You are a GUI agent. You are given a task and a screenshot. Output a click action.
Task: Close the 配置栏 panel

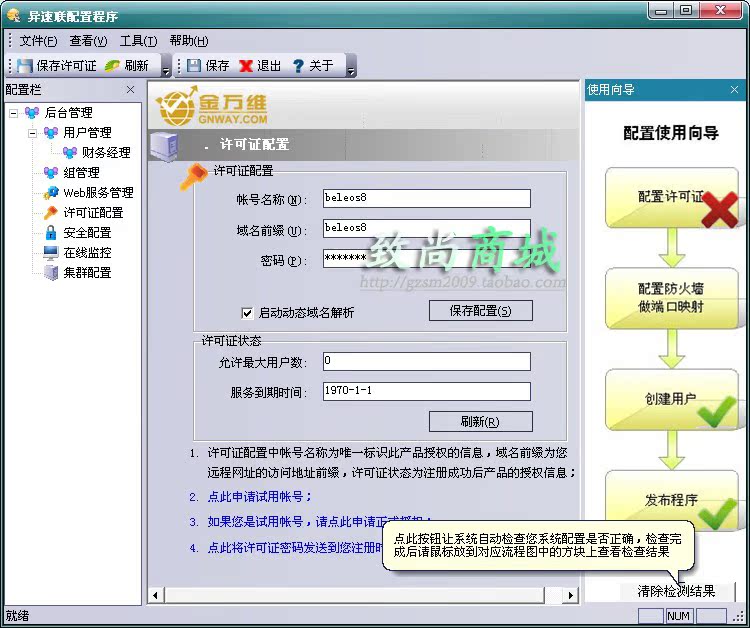coord(130,90)
